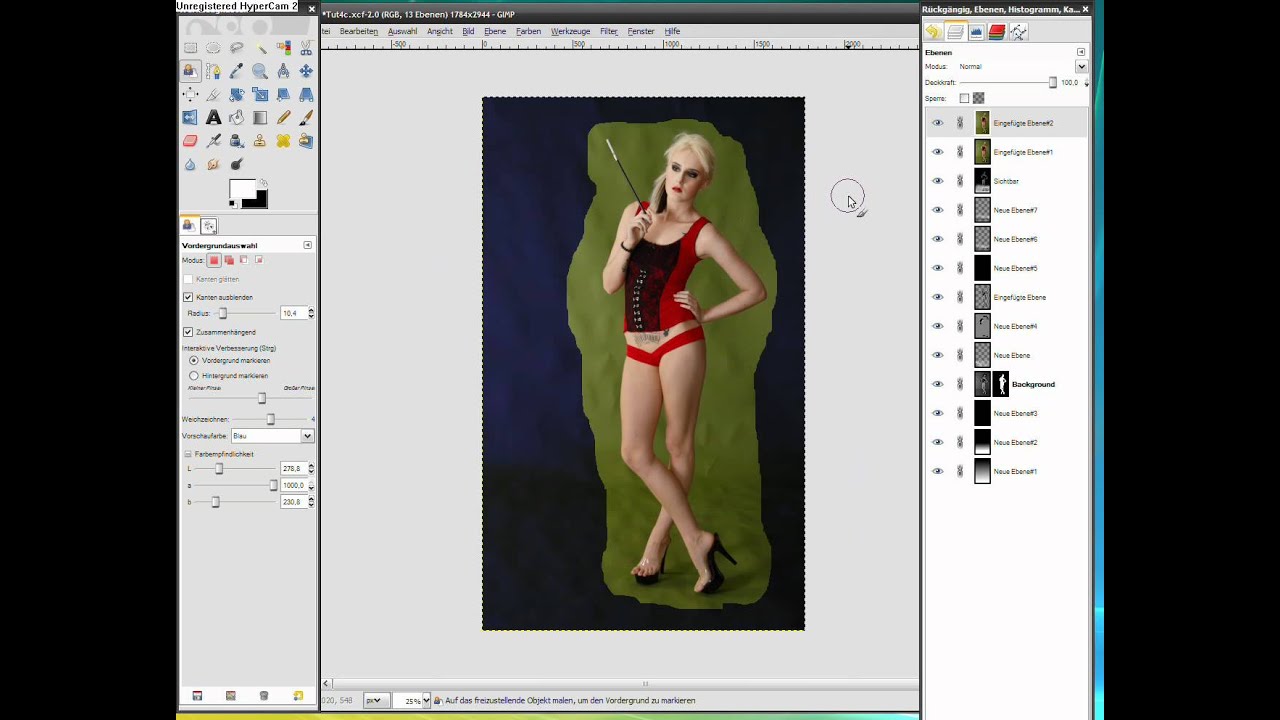Enable the Sperre pixel lock checkbox
Screen dimensions: 1280x720
(964, 98)
